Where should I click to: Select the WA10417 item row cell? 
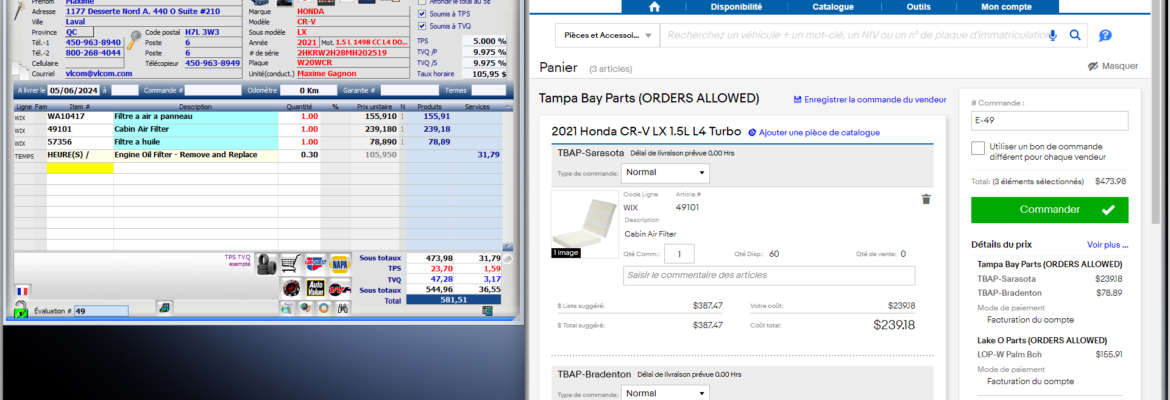(x=80, y=116)
